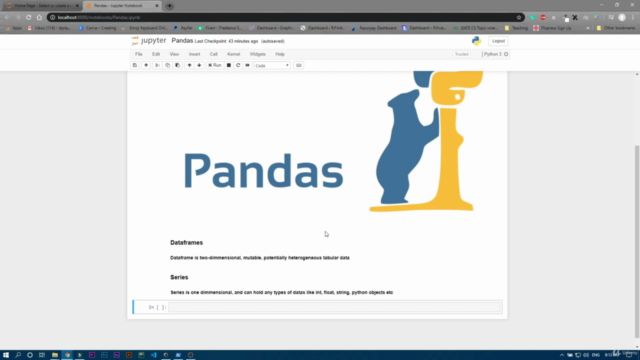The height and width of the screenshot is (360, 640).
Task: Select the Pandas - Jupyter Notebook tab
Action: click(x=122, y=6)
